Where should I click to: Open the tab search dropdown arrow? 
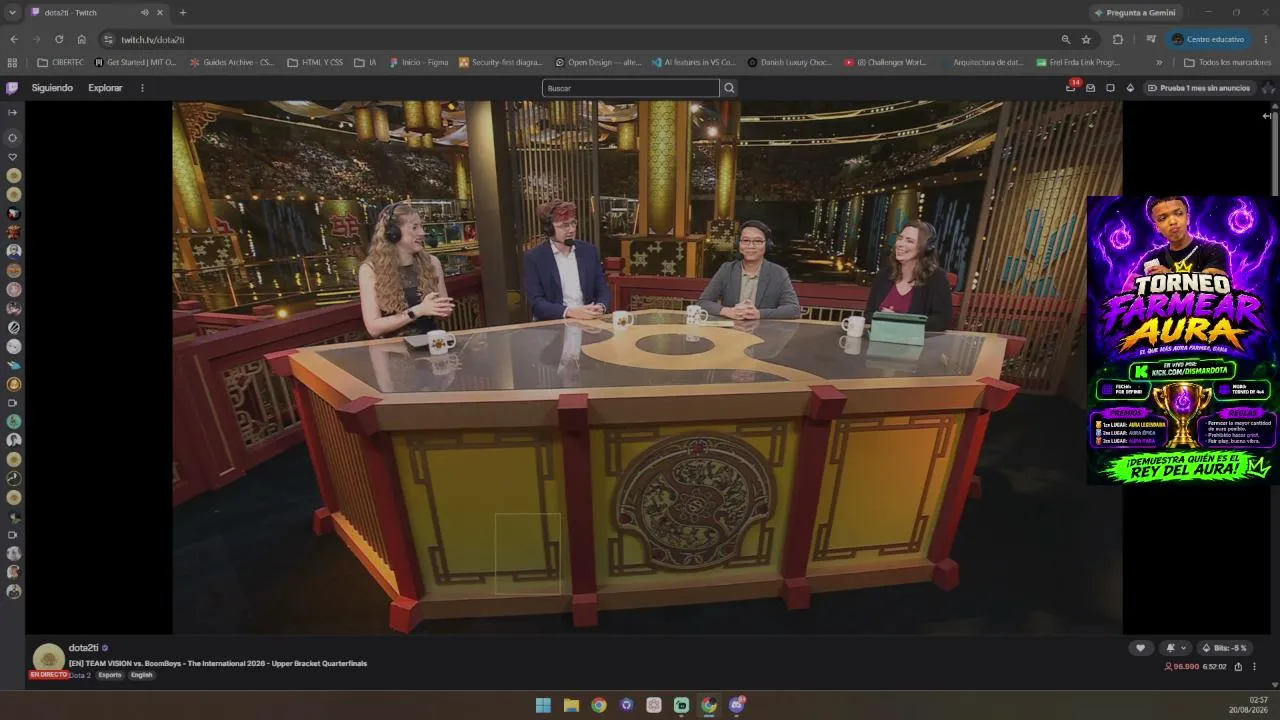(11, 12)
